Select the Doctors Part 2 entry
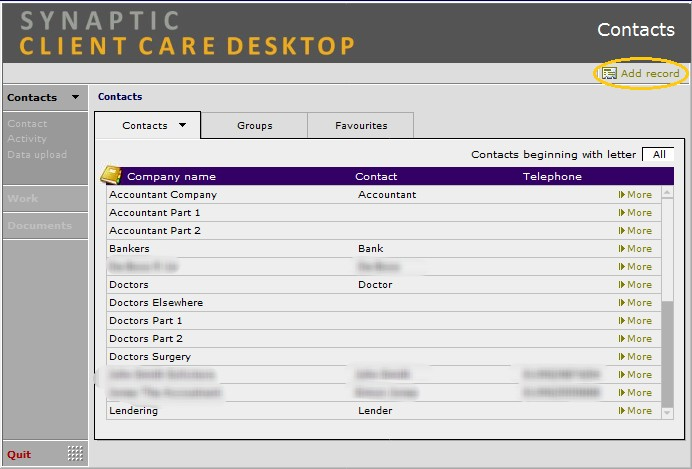 pos(146,339)
